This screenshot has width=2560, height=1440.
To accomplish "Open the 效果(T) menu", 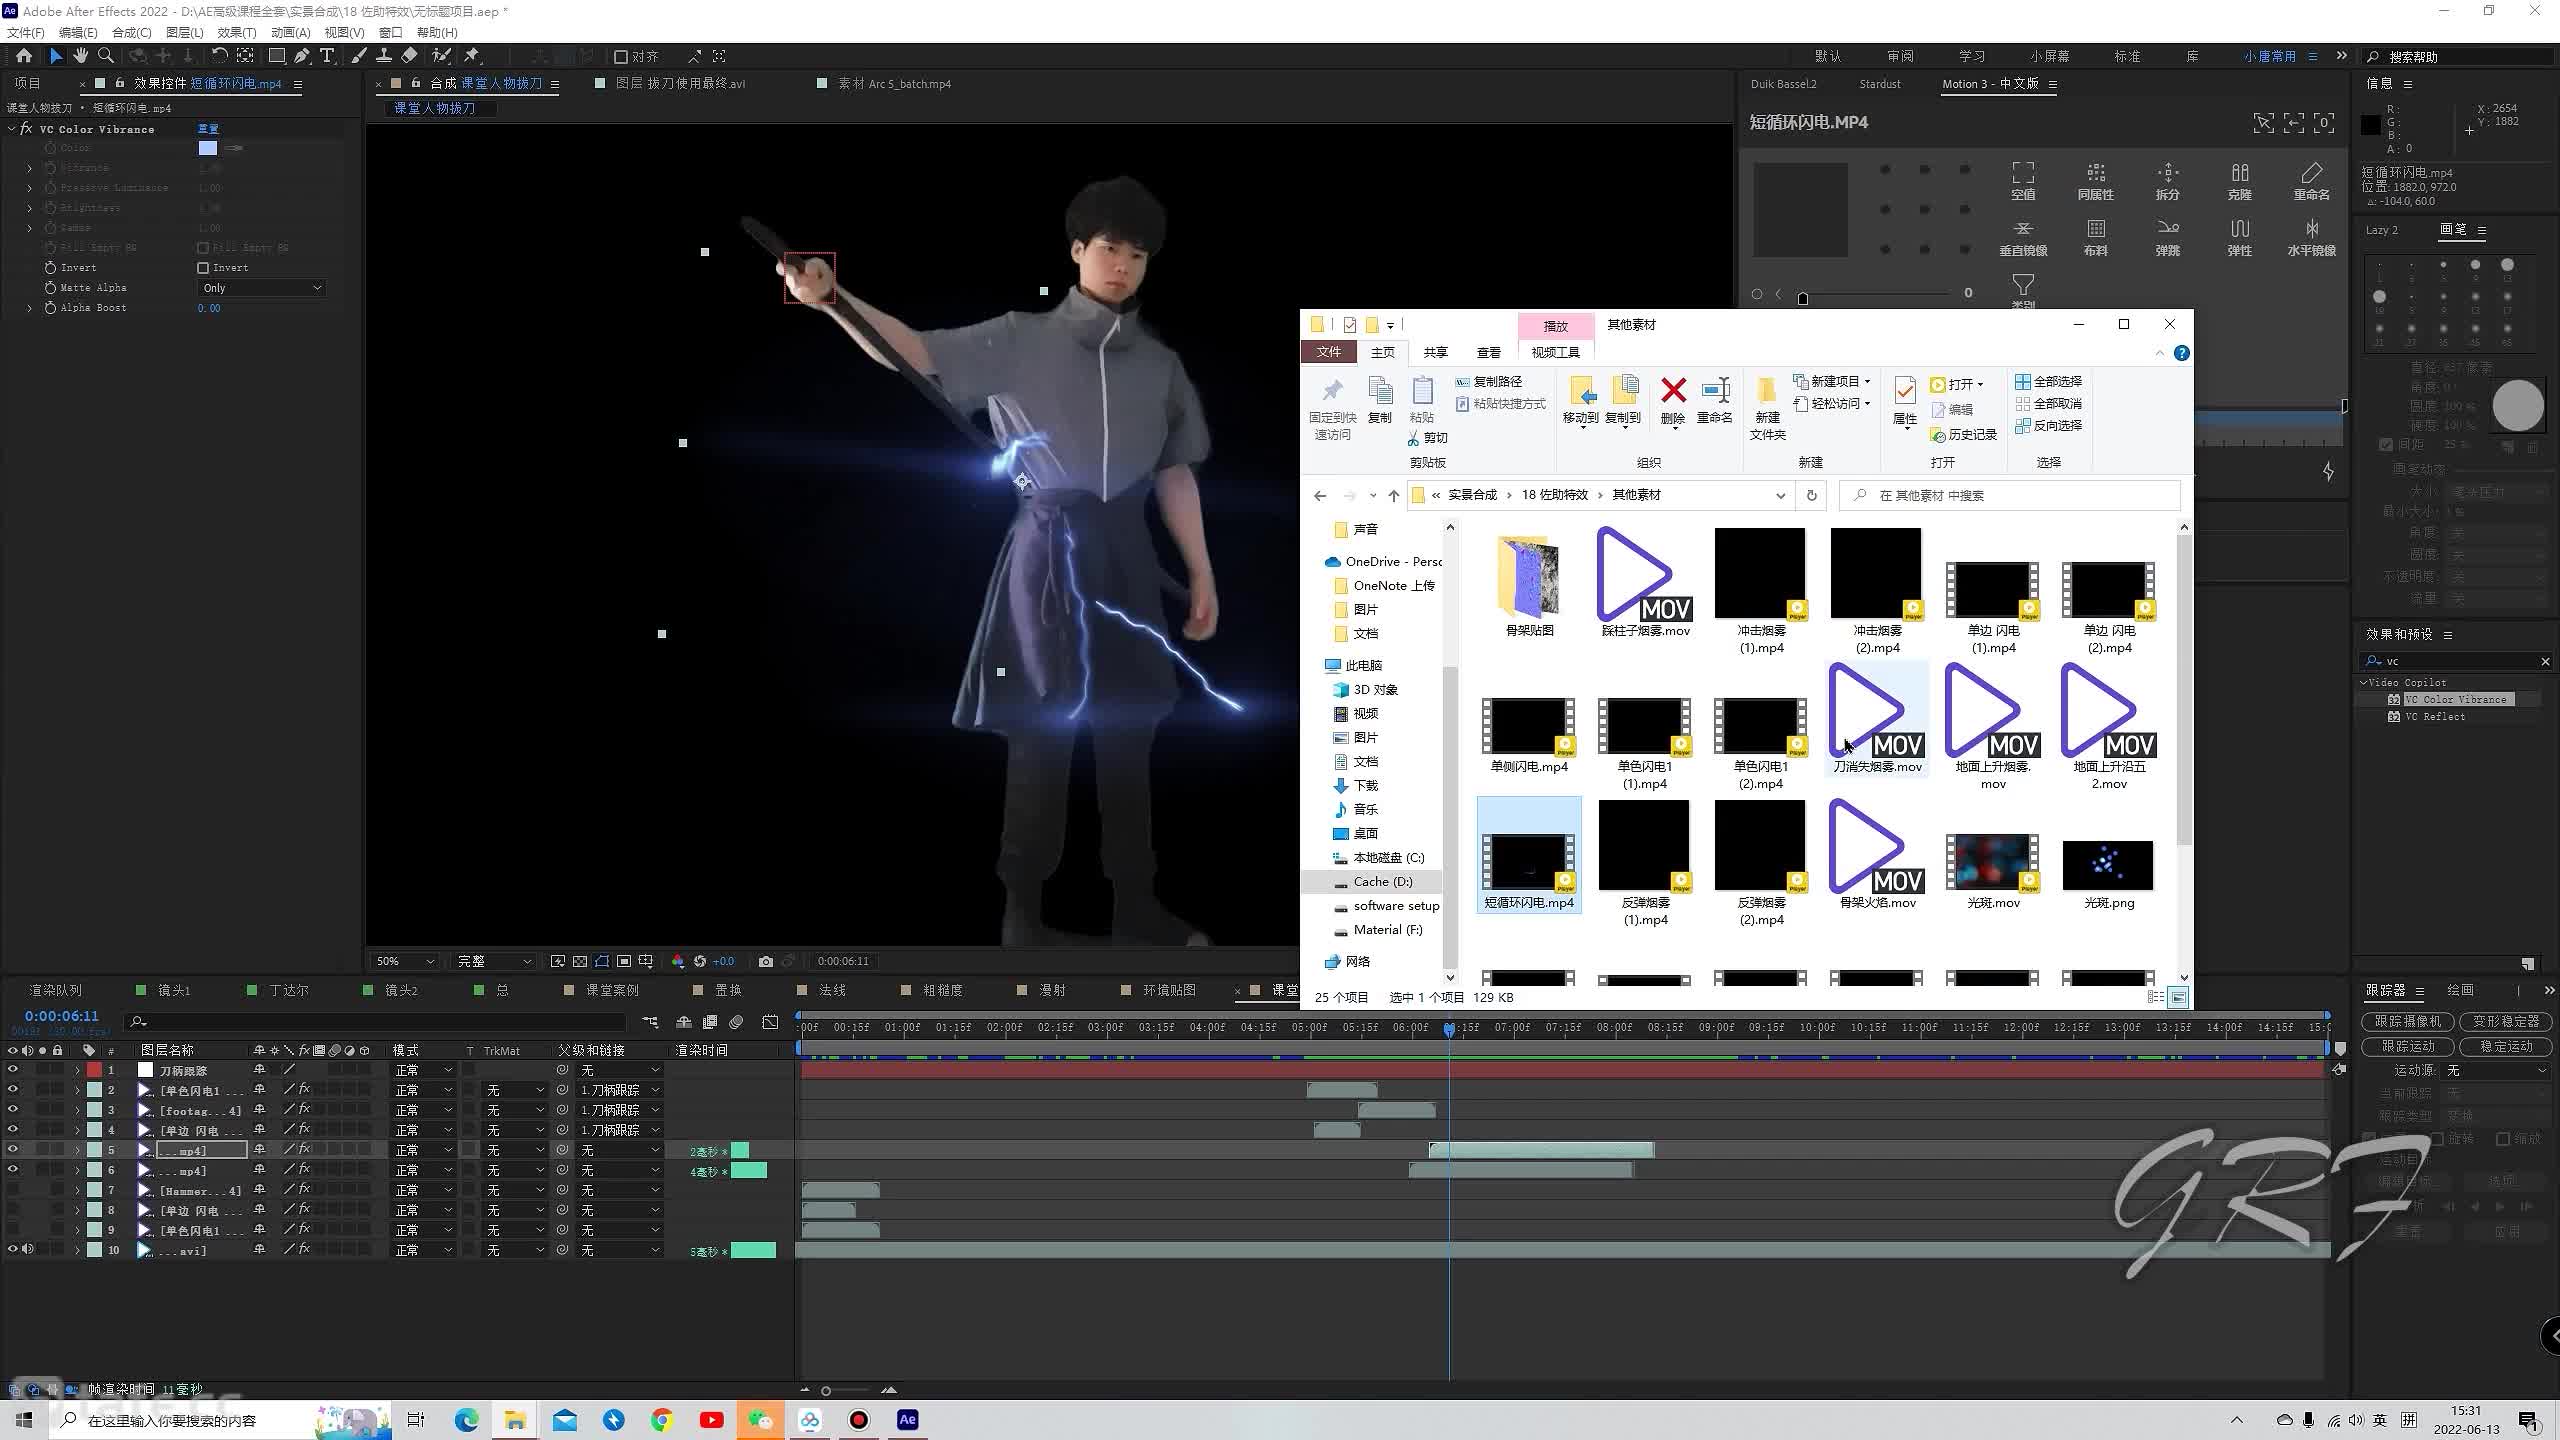I will pos(237,33).
